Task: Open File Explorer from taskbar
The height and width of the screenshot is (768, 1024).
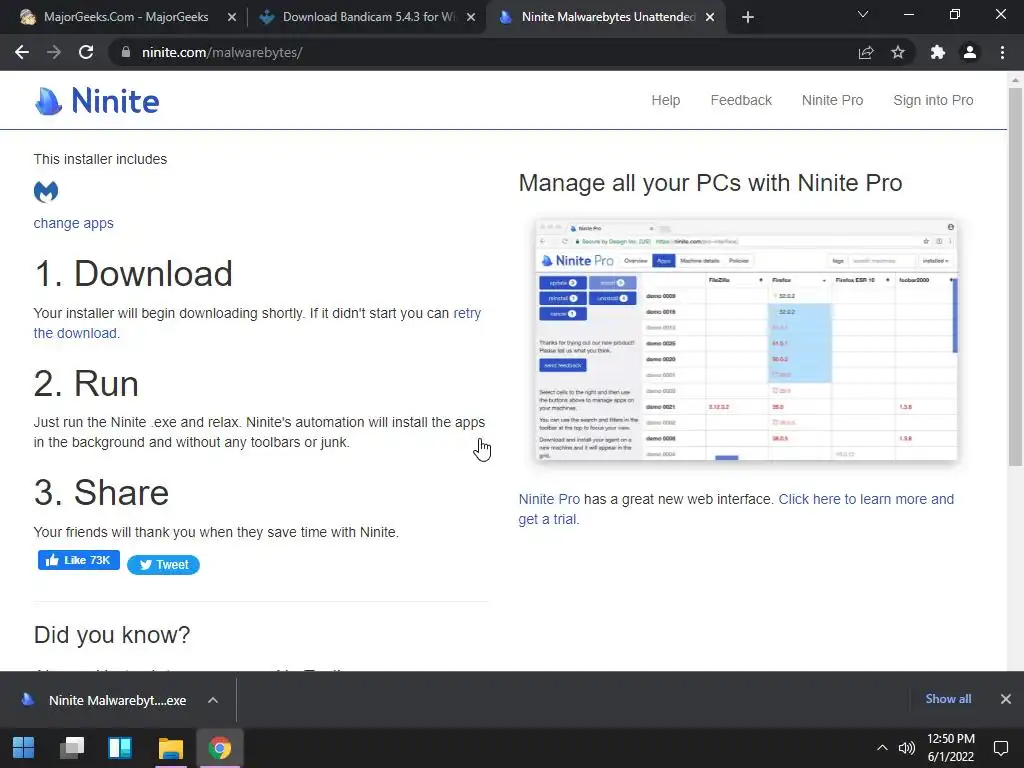Action: 171,748
